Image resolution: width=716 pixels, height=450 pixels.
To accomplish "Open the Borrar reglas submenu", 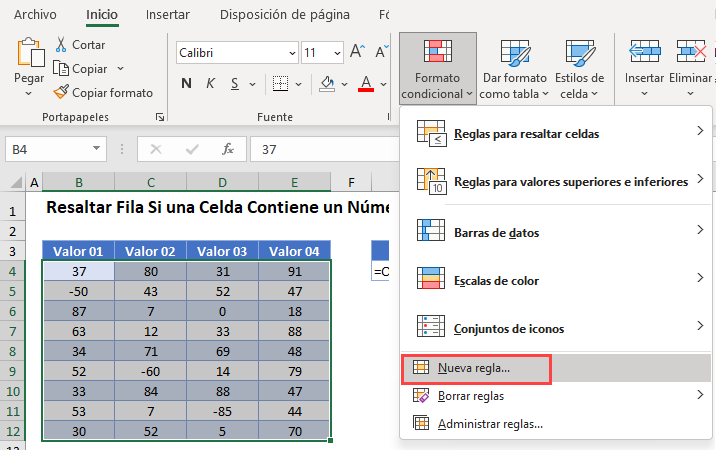I will click(x=556, y=396).
